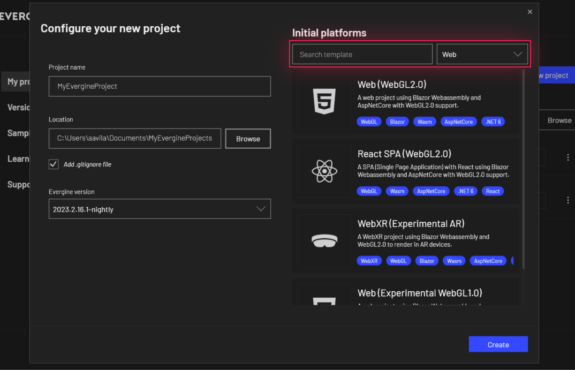Focus the Search template field
This screenshot has height=370, width=575.
pos(362,54)
